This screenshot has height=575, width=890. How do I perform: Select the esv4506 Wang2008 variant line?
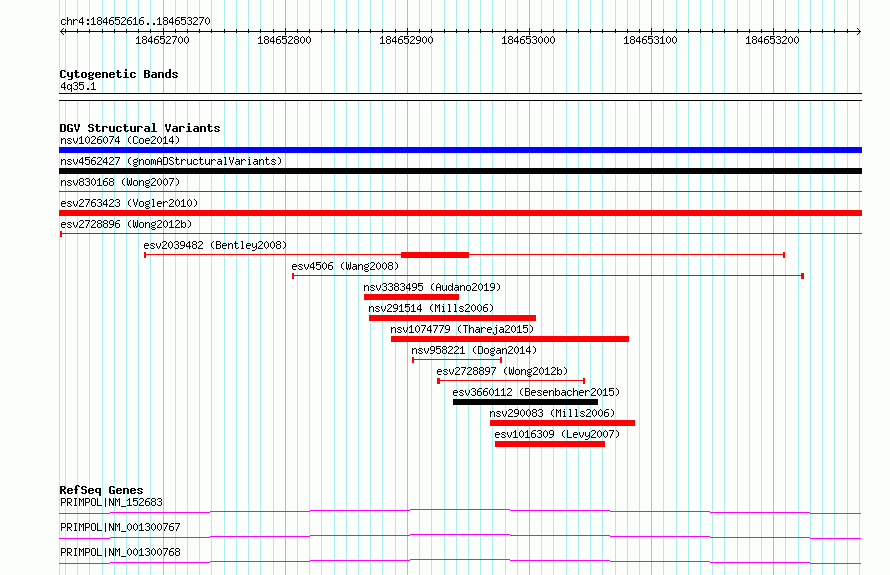click(548, 276)
